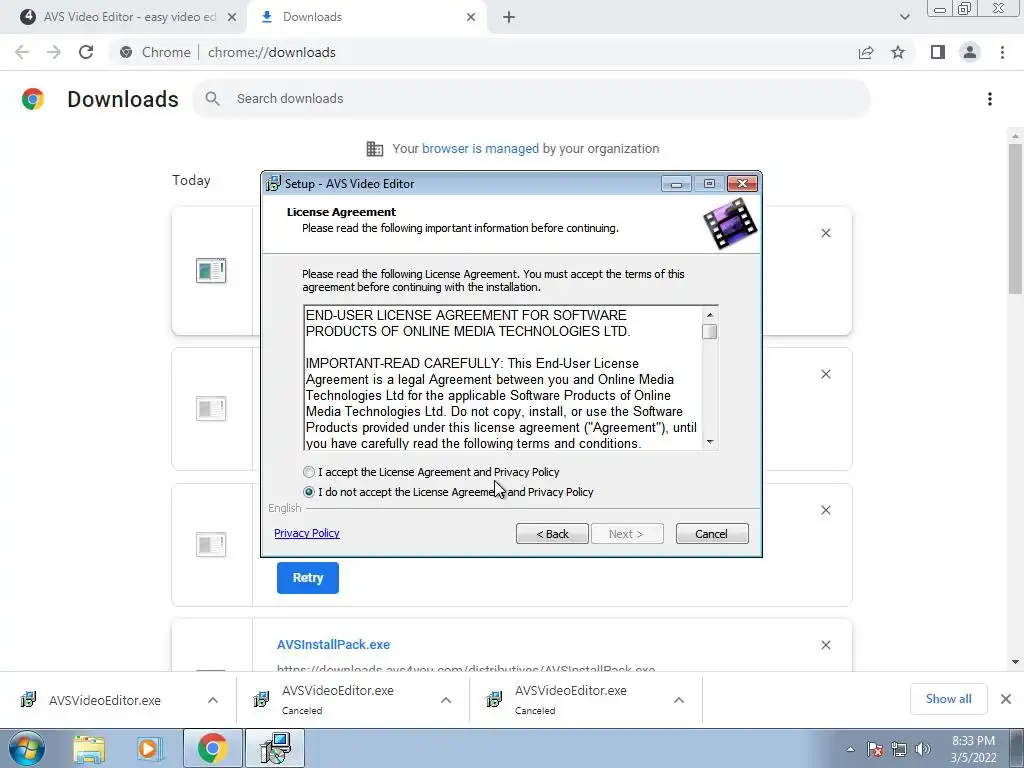Click Cancel in the AVS setup dialog

[x=712, y=534]
